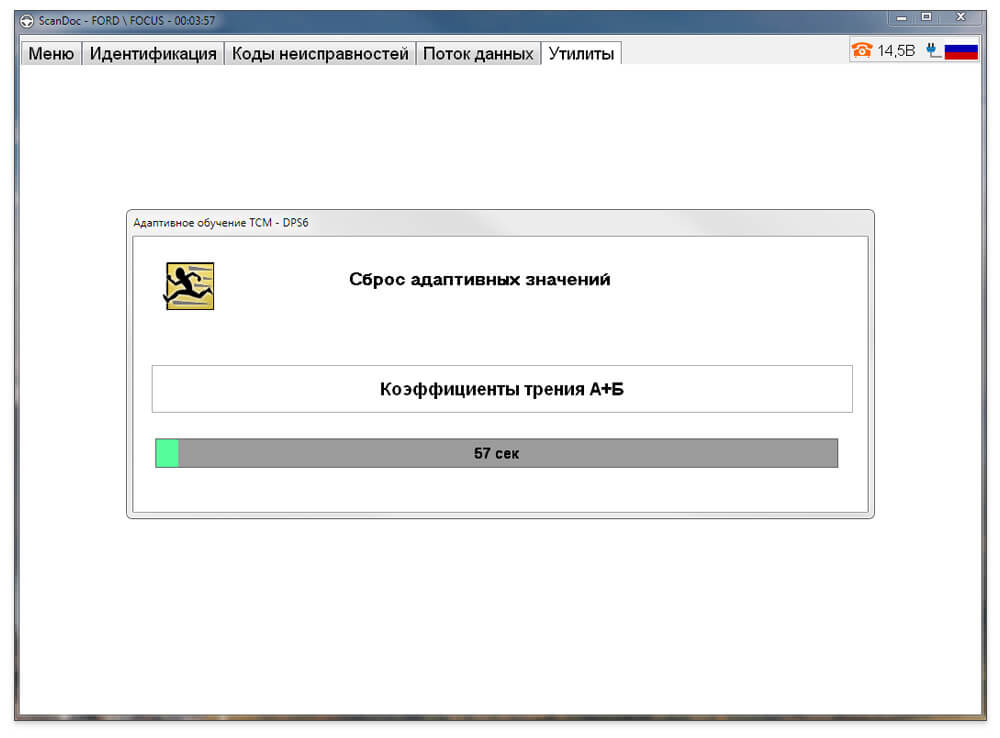Viewport: 1000px width, 738px height.
Task: Select the Утилиты tab
Action: (581, 54)
